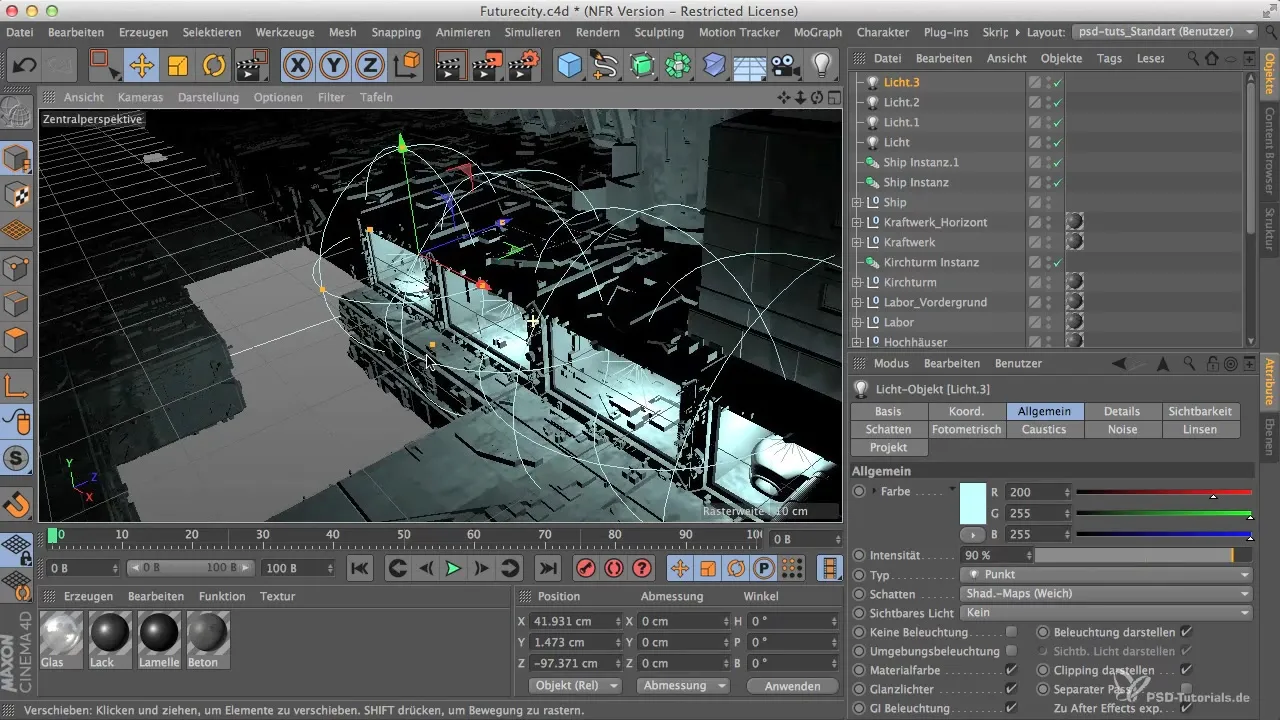
Task: Select the Scale tool in the top toolbar
Action: pyautogui.click(x=177, y=66)
